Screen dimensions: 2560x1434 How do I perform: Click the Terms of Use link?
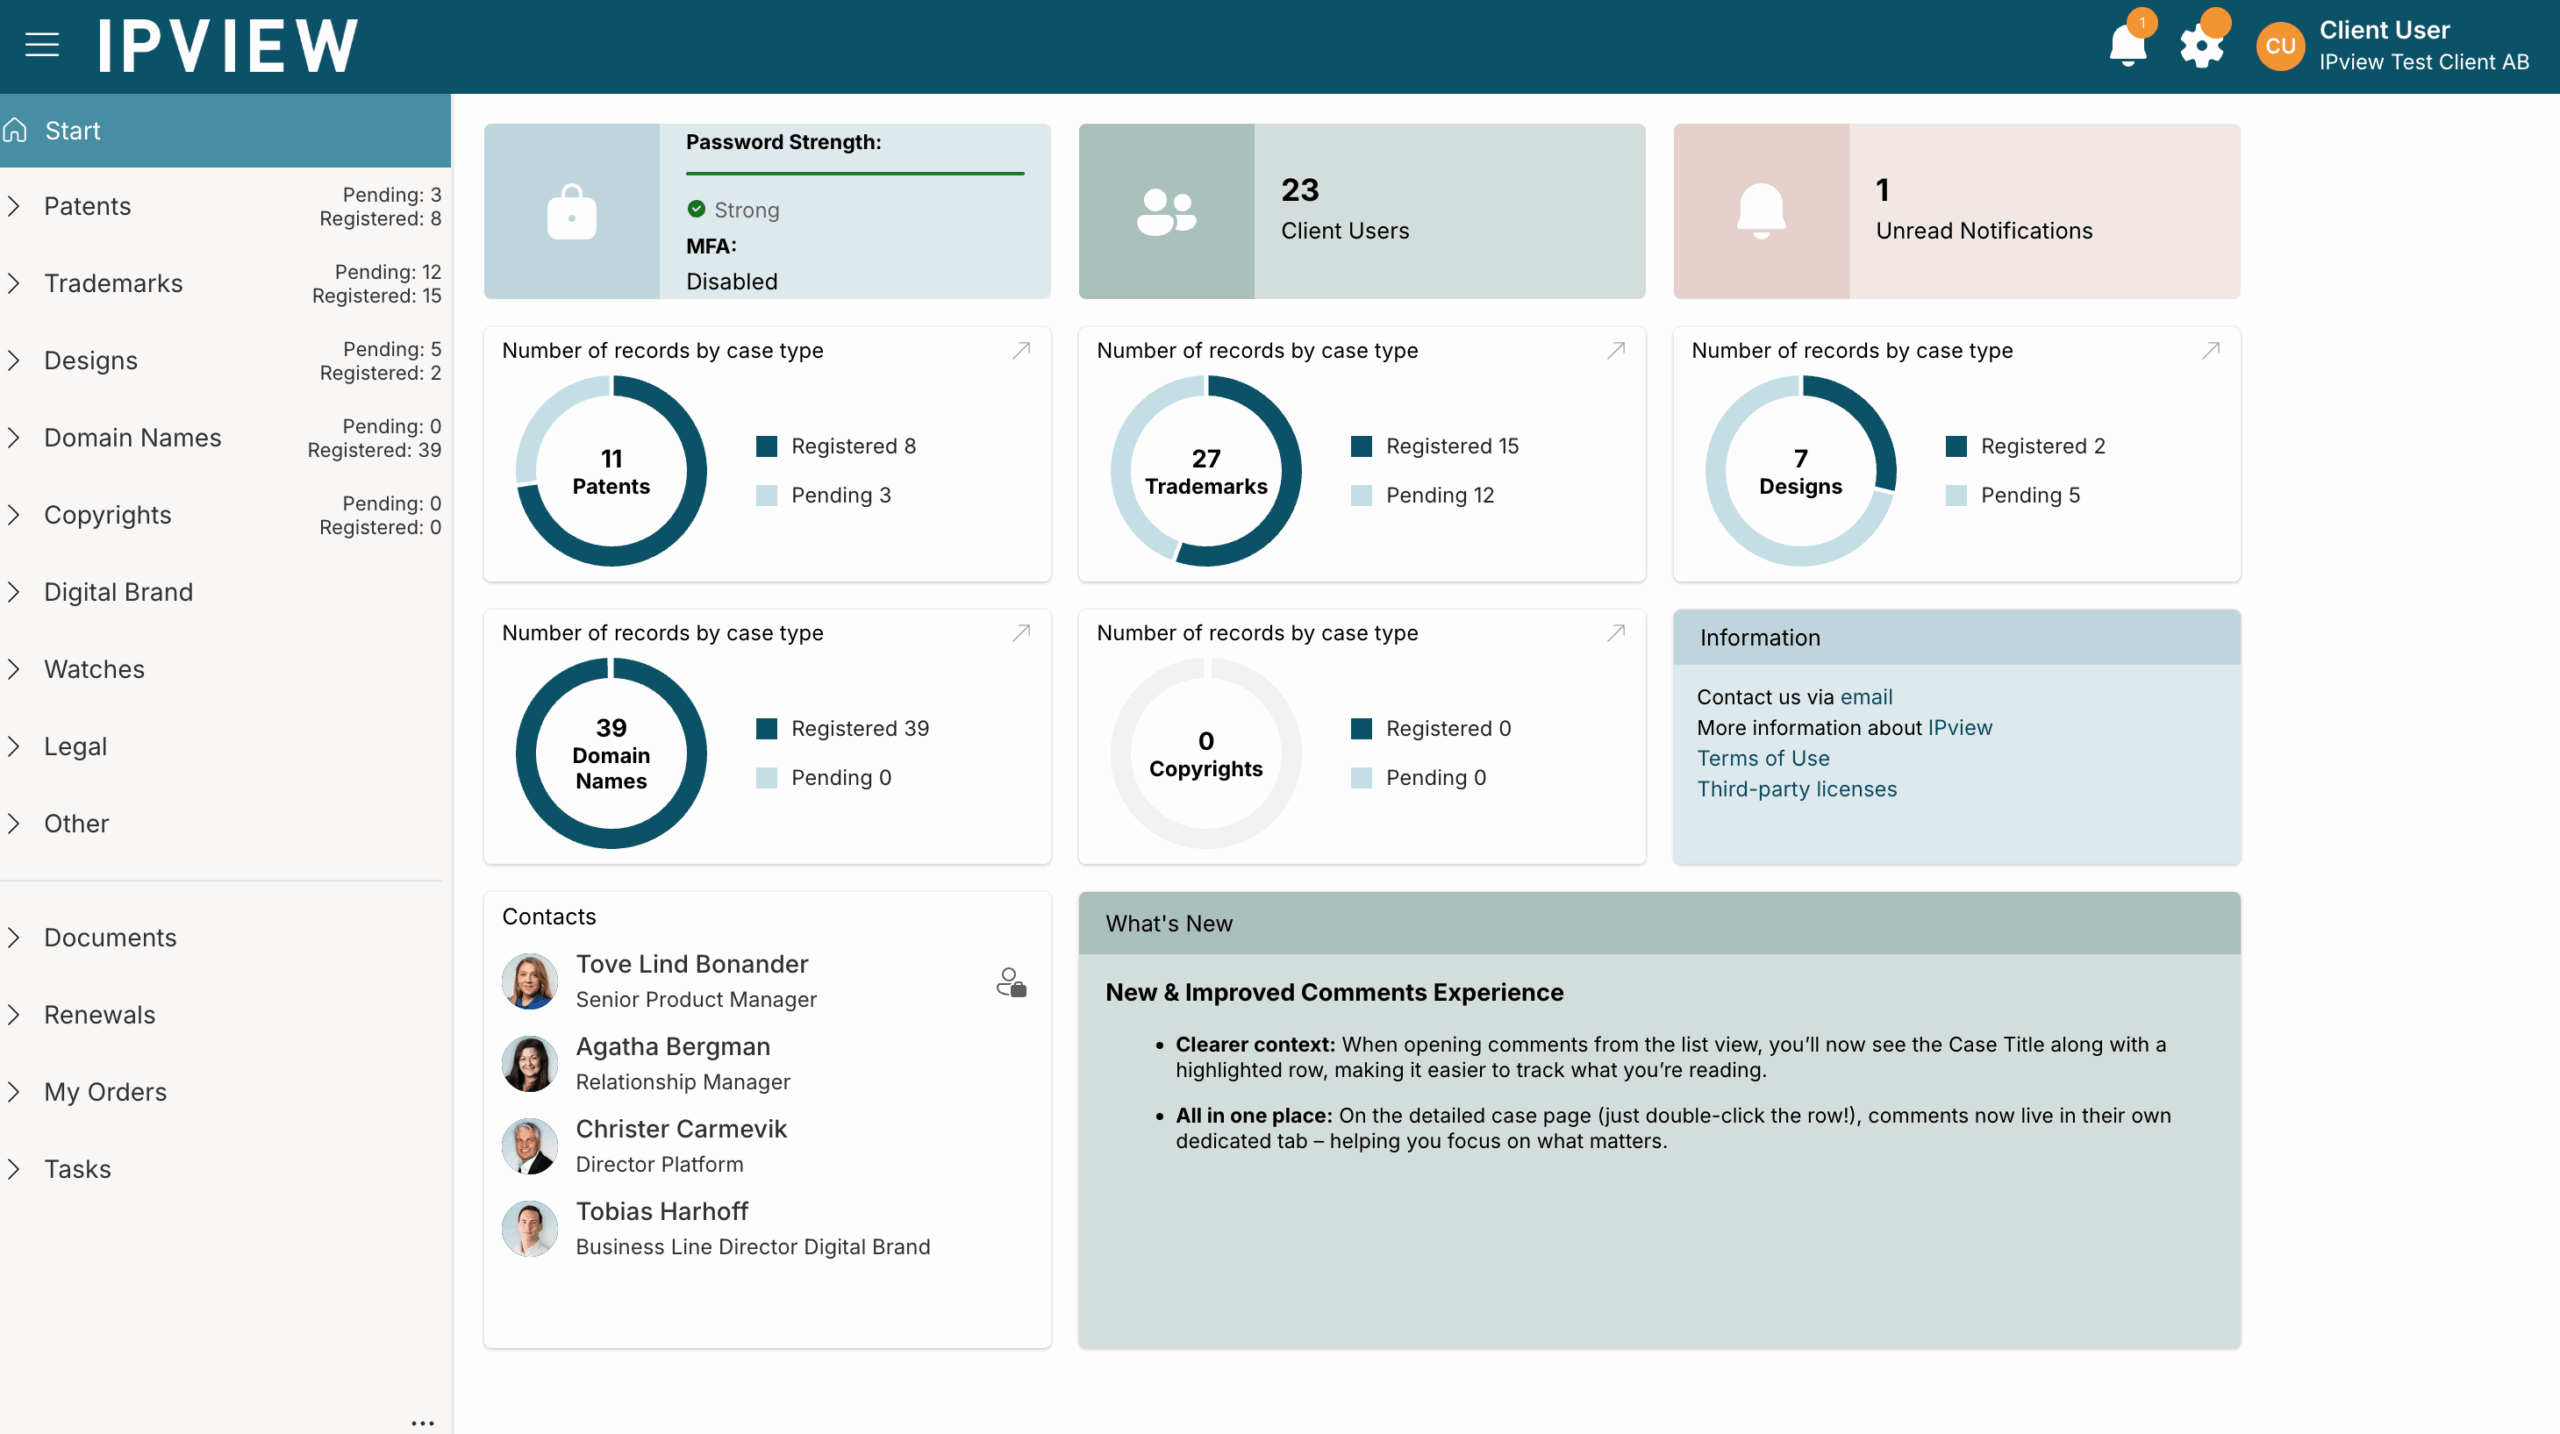click(1763, 758)
